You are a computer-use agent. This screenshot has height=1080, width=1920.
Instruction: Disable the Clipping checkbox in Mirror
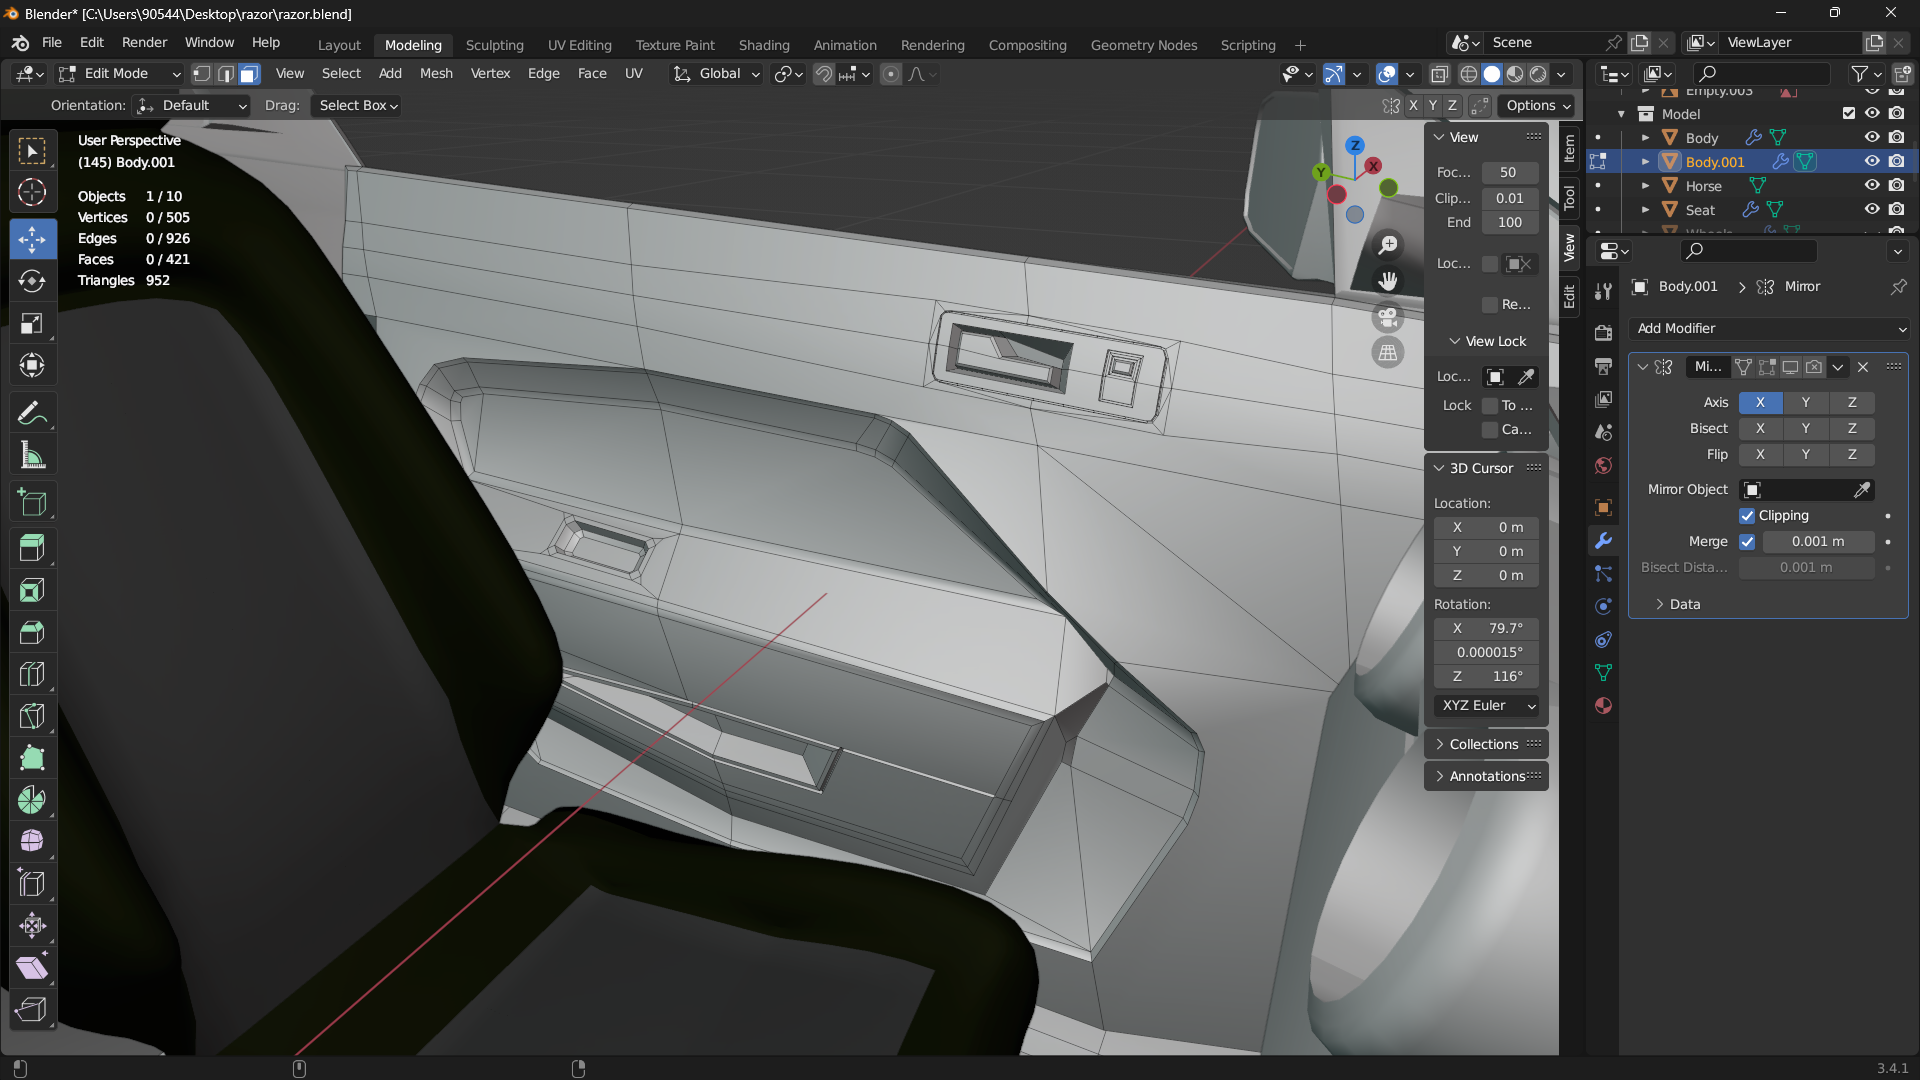pyautogui.click(x=1747, y=516)
